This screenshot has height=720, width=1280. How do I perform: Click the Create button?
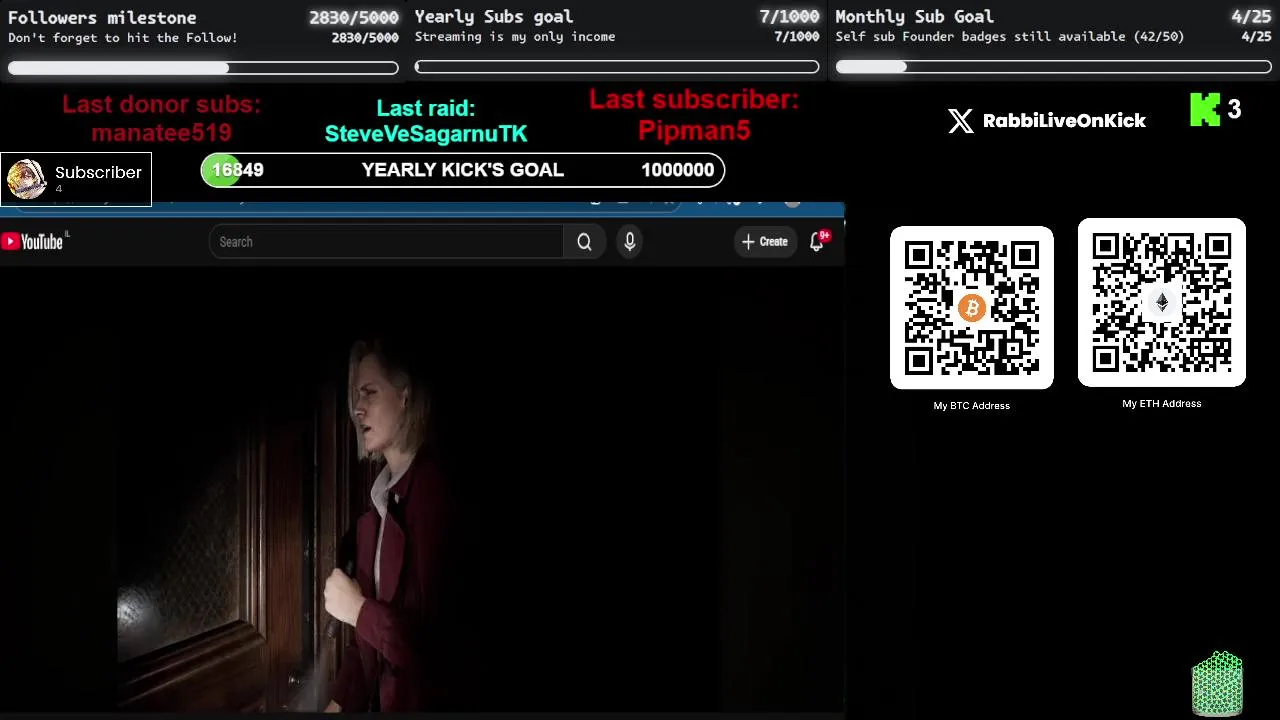(764, 241)
